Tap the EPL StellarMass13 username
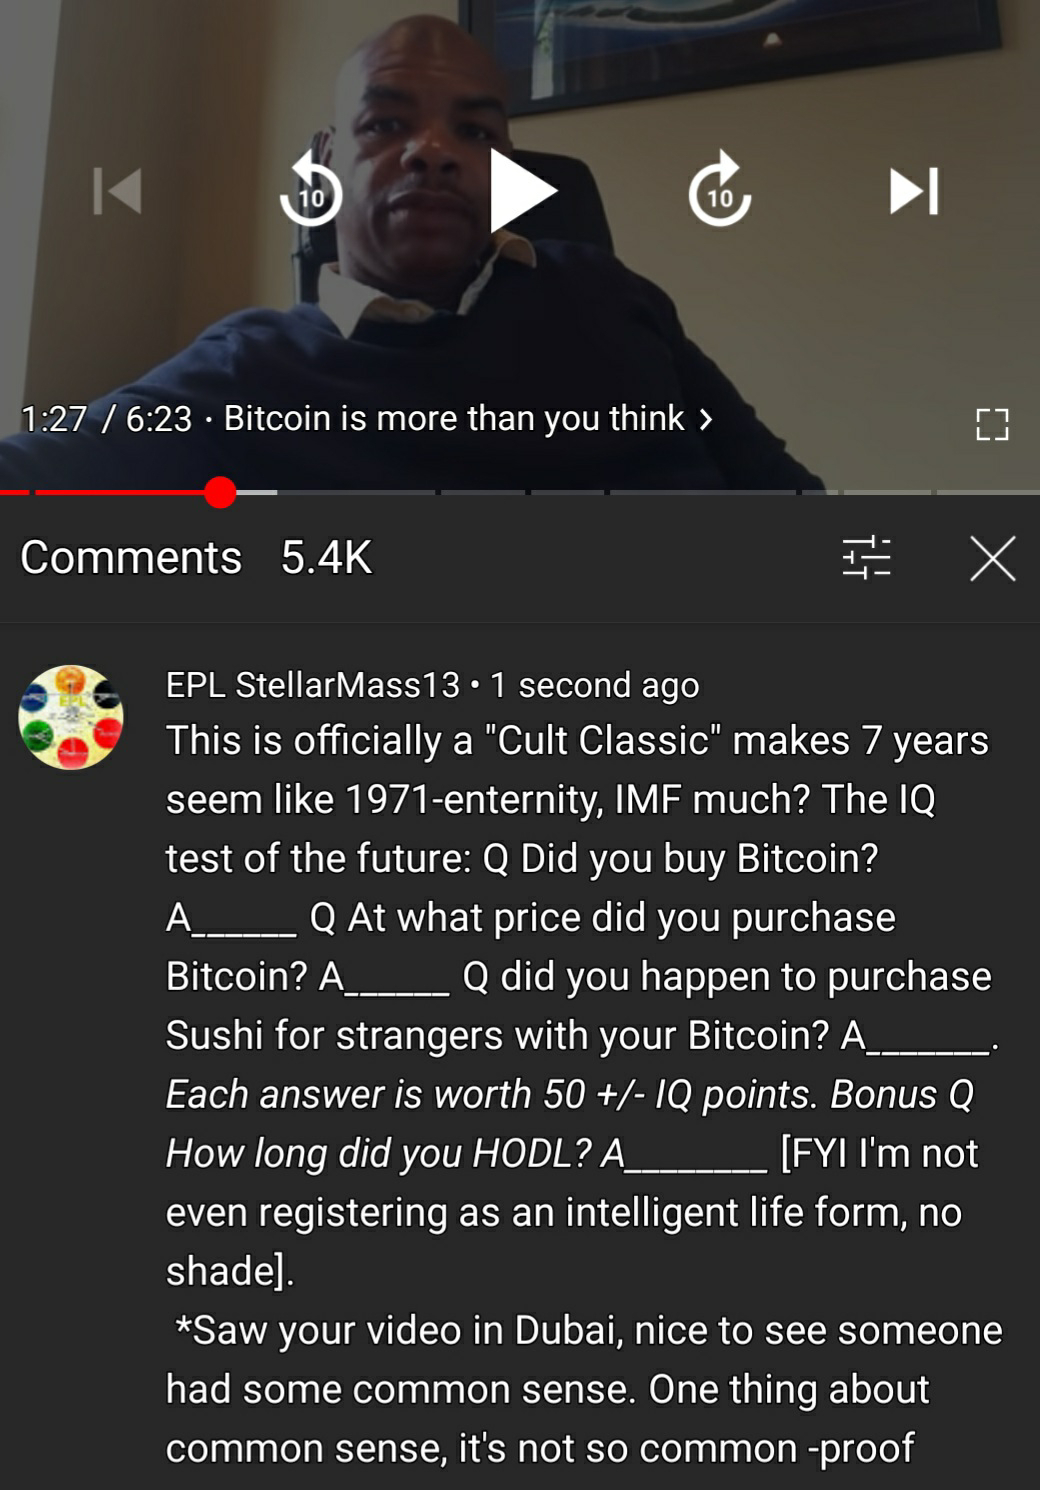 click(312, 685)
